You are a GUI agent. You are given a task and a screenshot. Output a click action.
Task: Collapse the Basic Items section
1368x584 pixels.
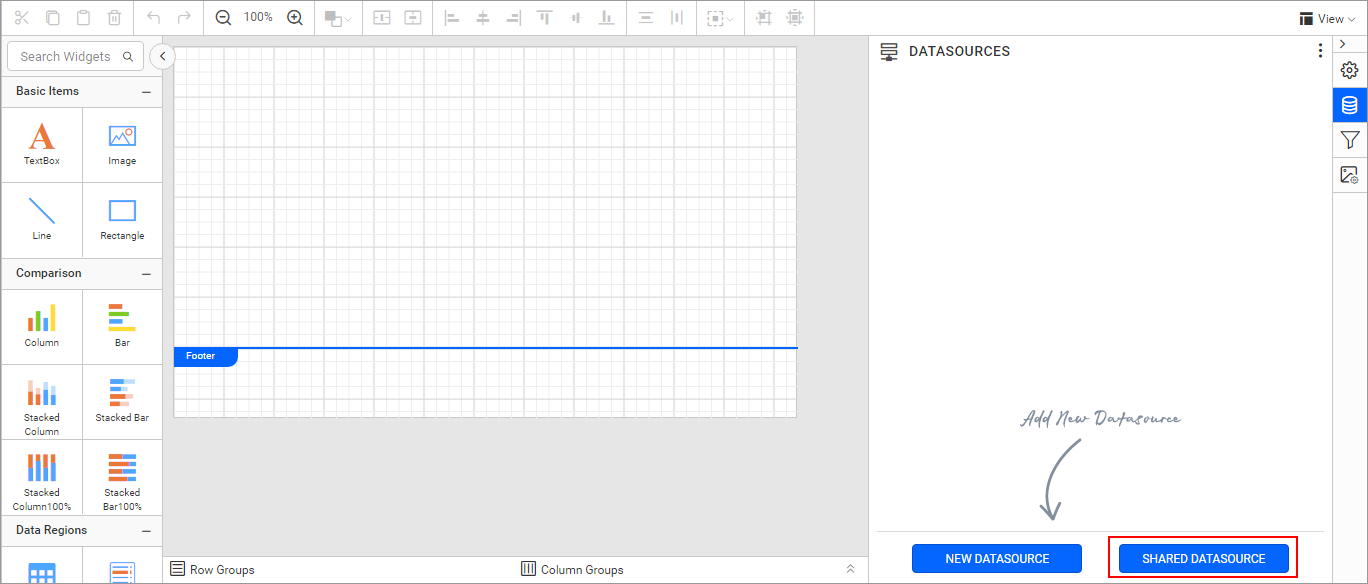click(146, 91)
